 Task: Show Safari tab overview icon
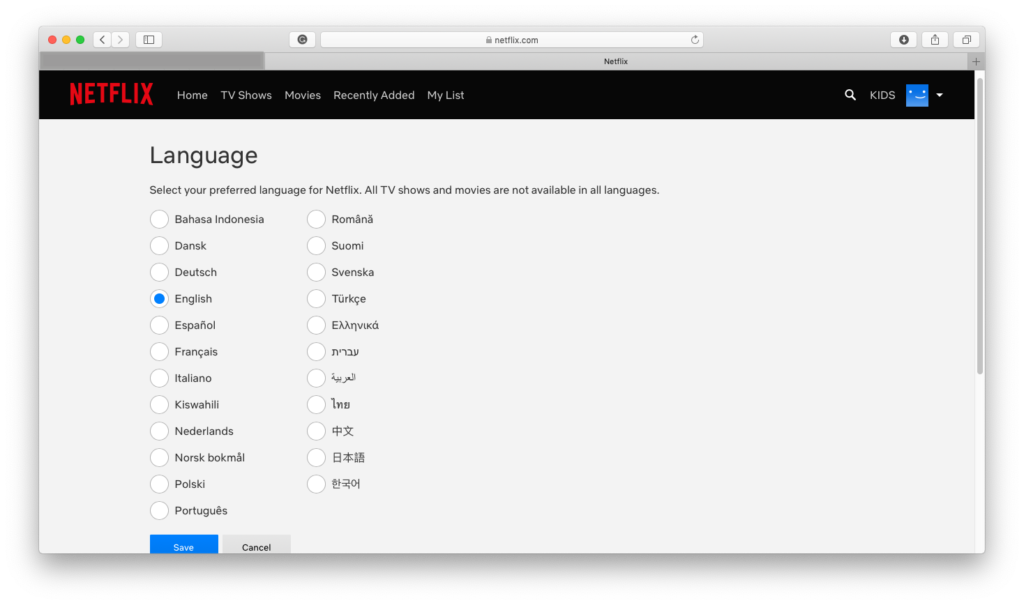[x=966, y=40]
